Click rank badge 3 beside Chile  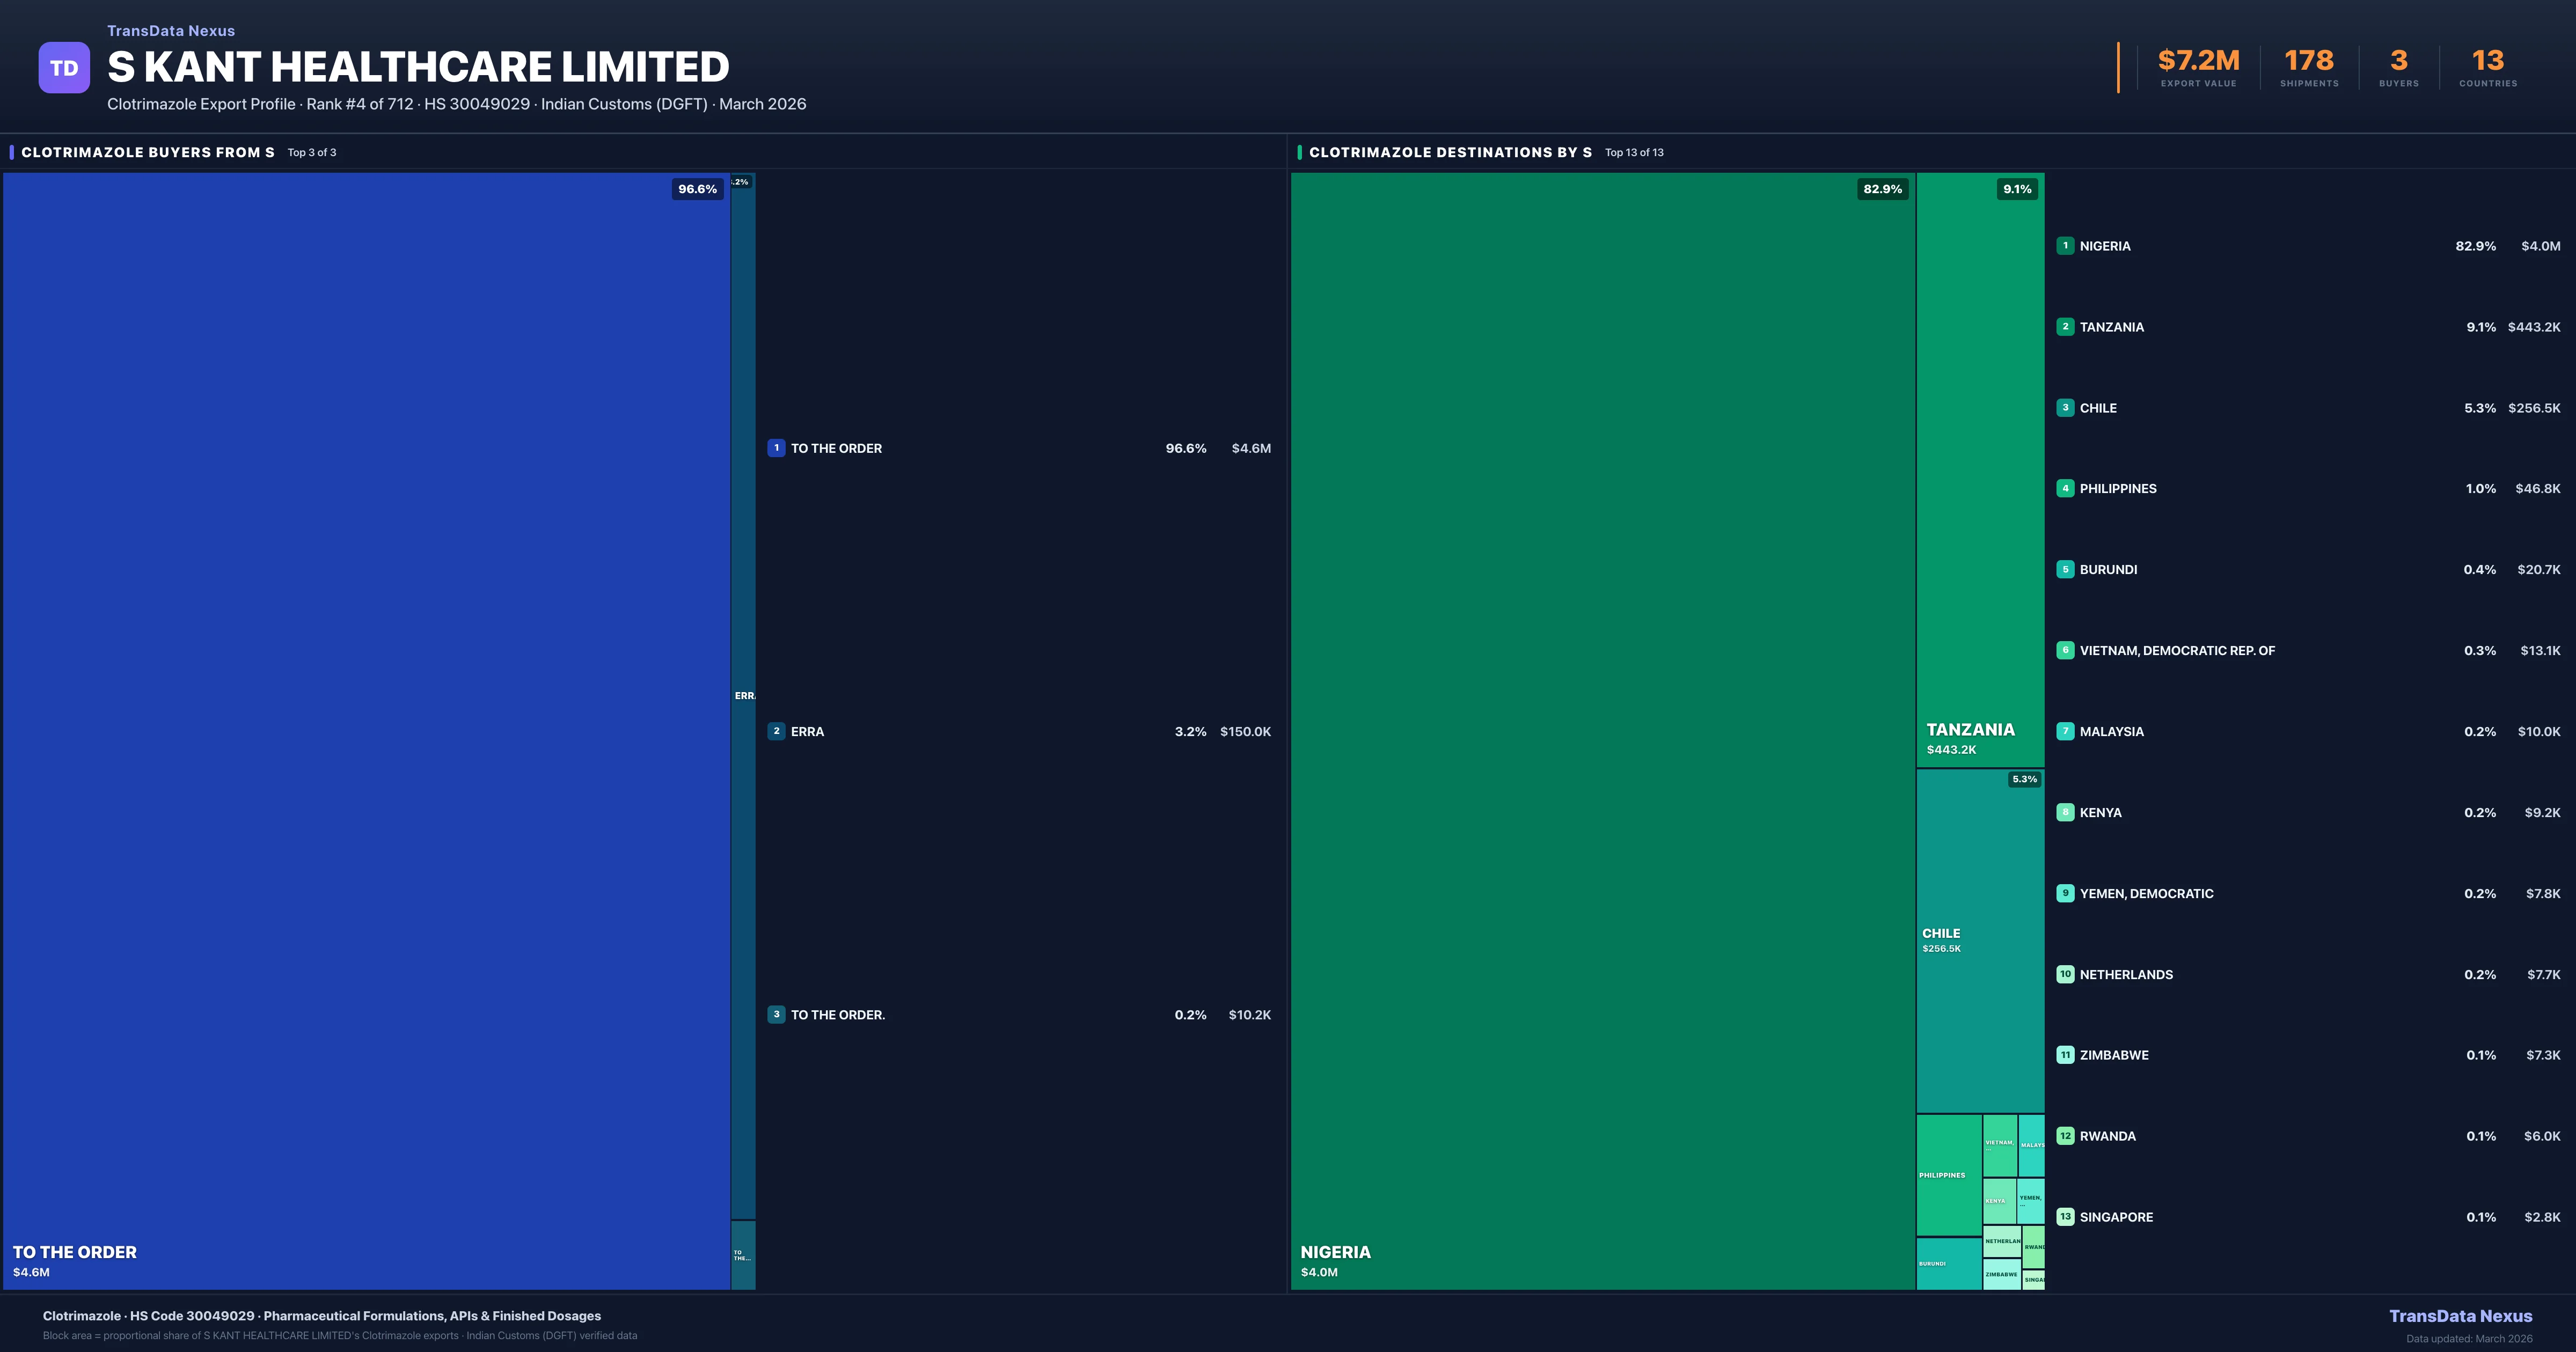click(x=2065, y=408)
